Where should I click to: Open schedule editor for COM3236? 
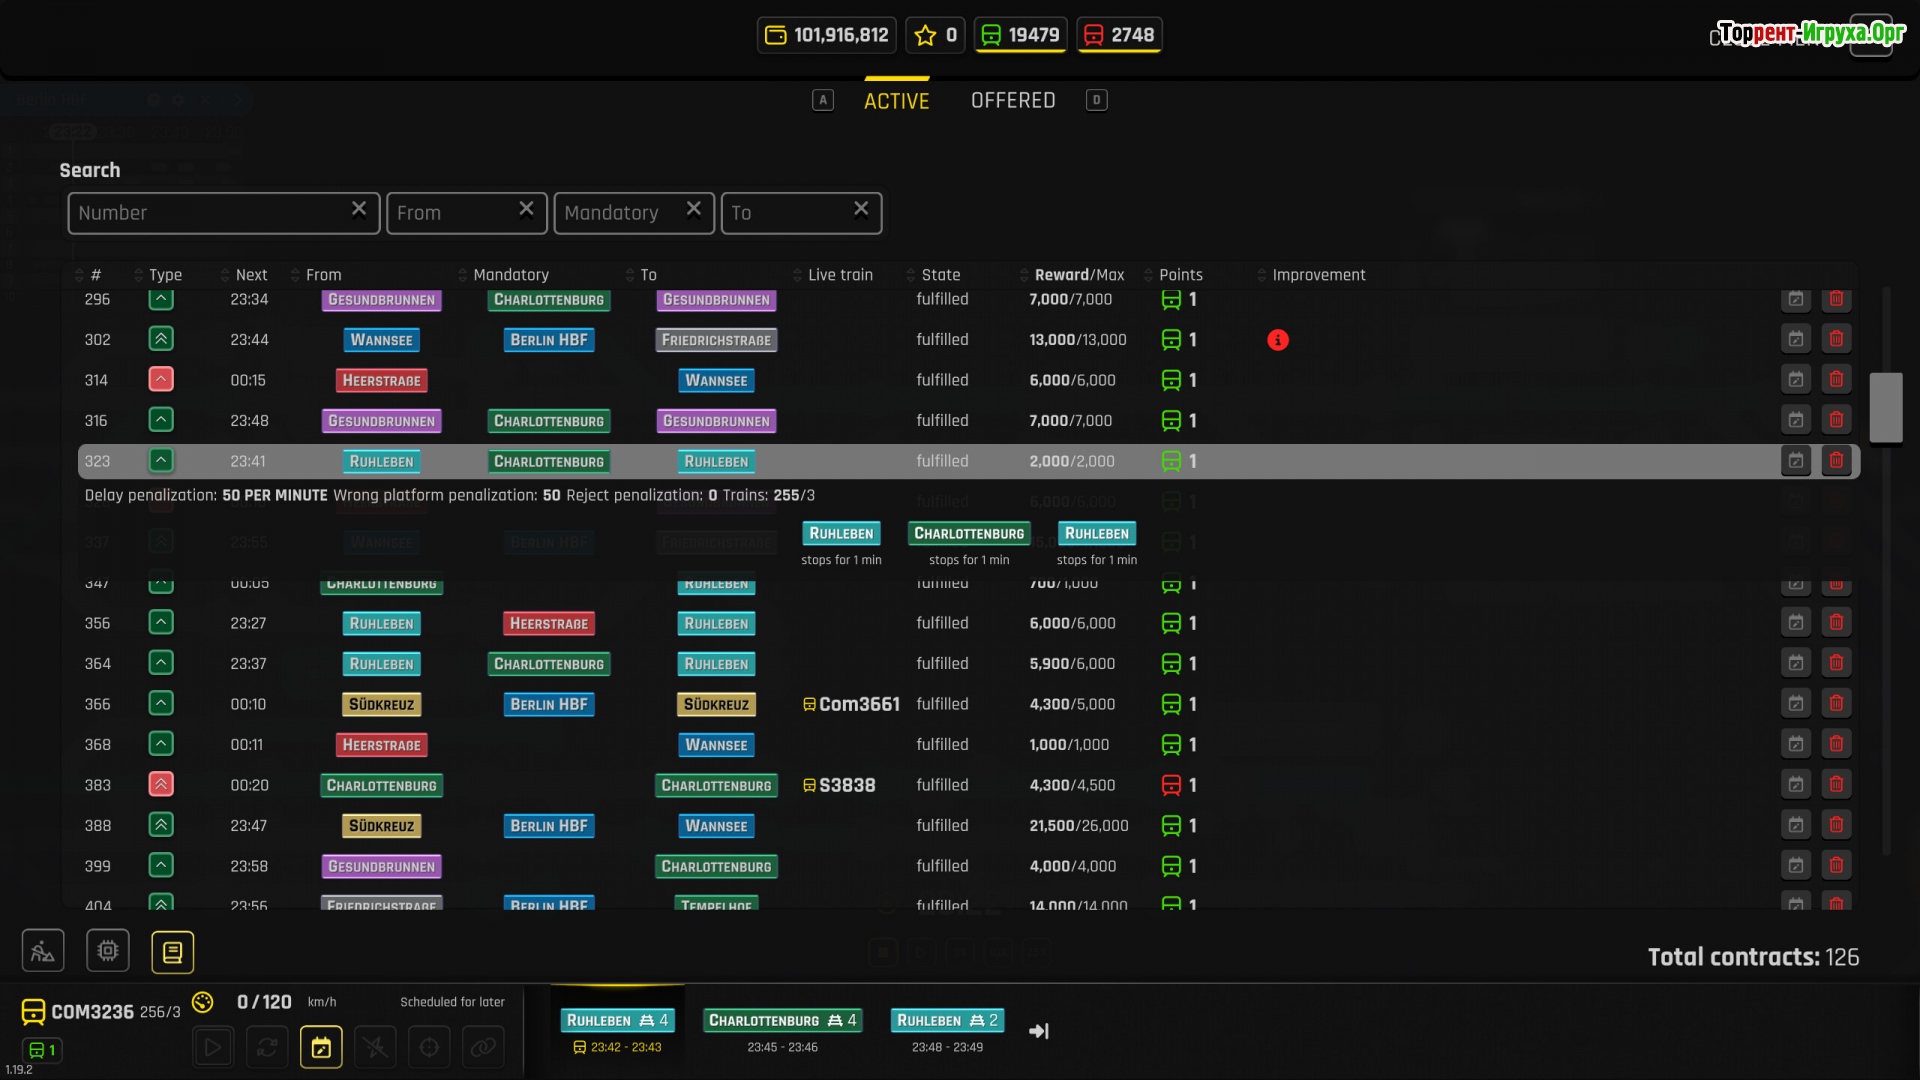click(321, 1047)
